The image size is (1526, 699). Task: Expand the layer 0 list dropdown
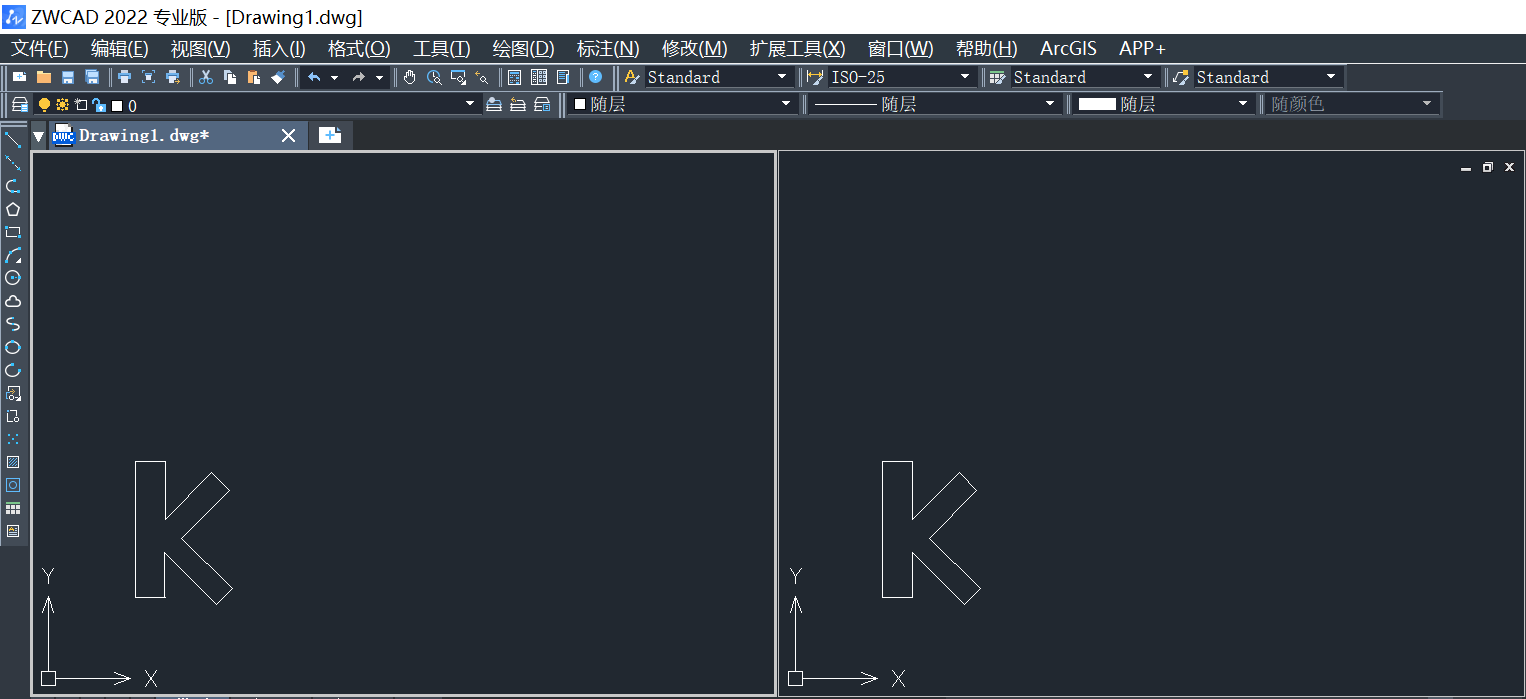coord(470,104)
